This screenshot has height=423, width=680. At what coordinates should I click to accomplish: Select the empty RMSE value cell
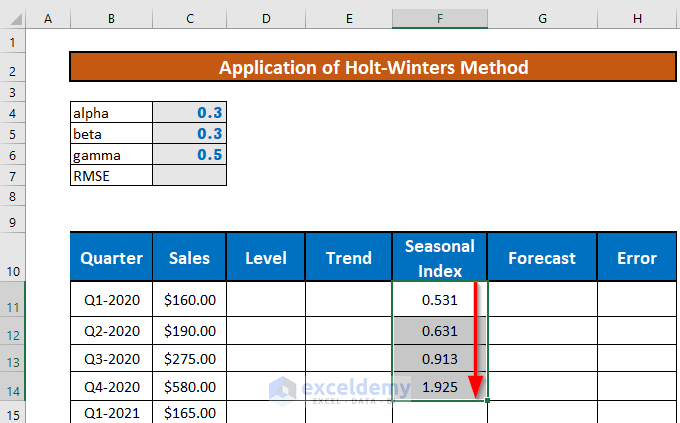(x=190, y=176)
